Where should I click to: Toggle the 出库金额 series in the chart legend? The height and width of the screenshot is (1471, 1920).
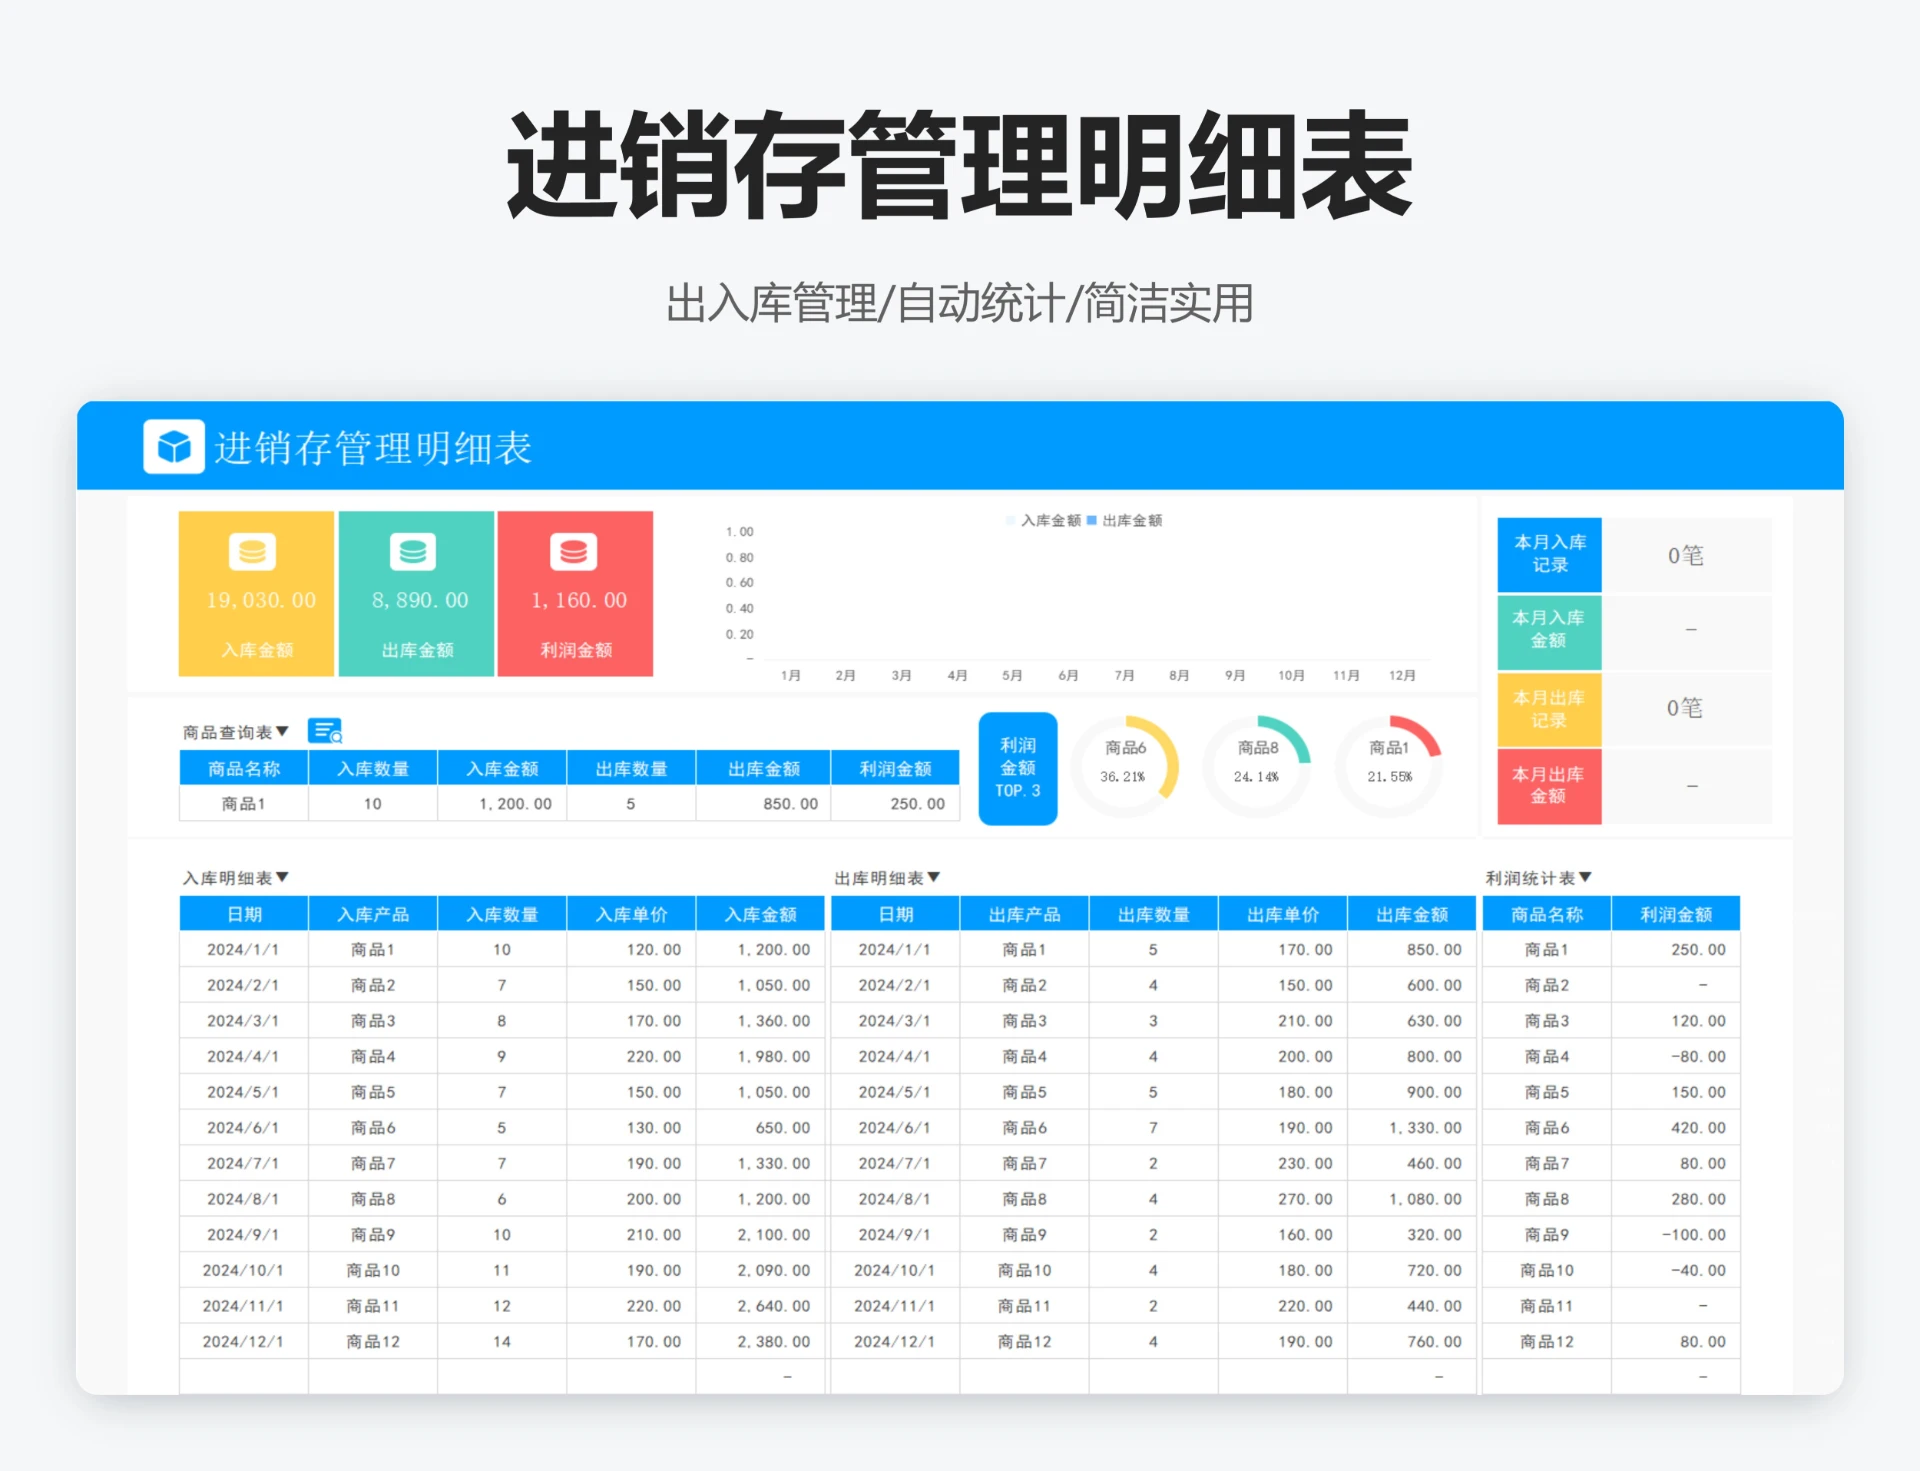[x=1129, y=520]
